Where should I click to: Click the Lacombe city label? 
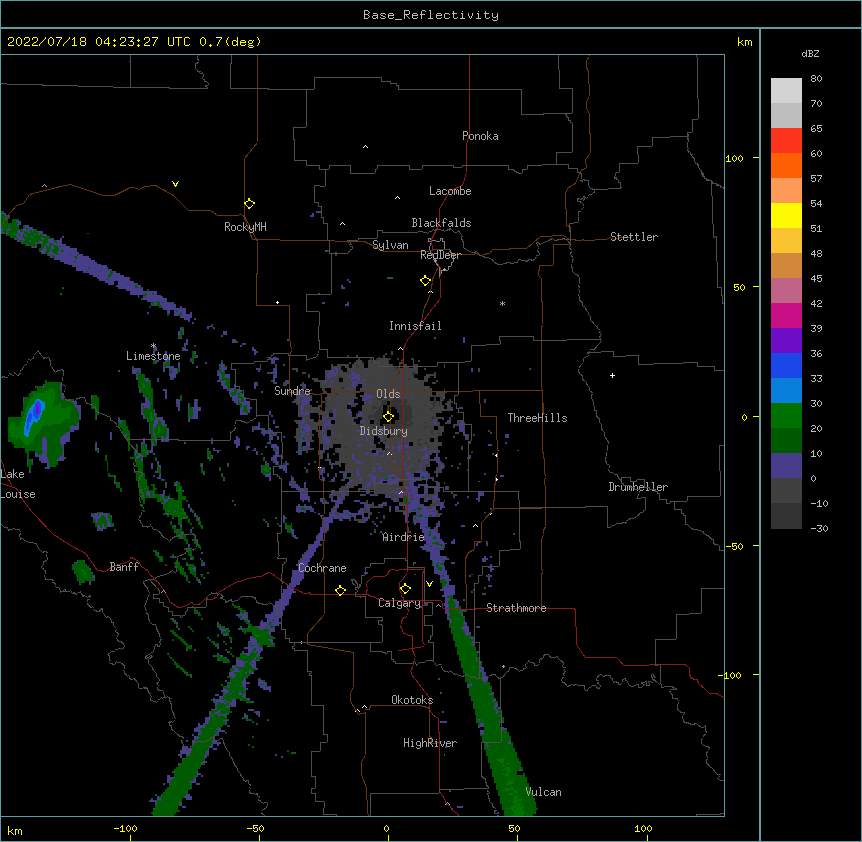450,191
